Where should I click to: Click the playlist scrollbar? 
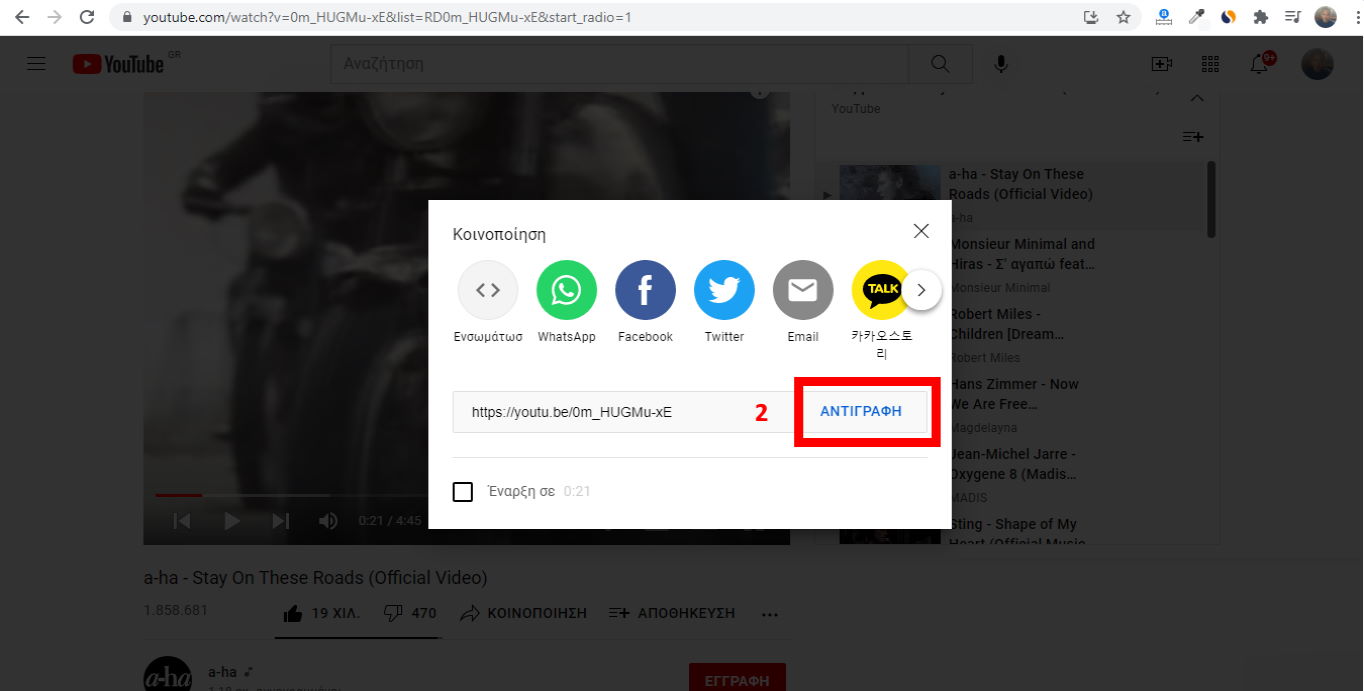click(x=1211, y=200)
